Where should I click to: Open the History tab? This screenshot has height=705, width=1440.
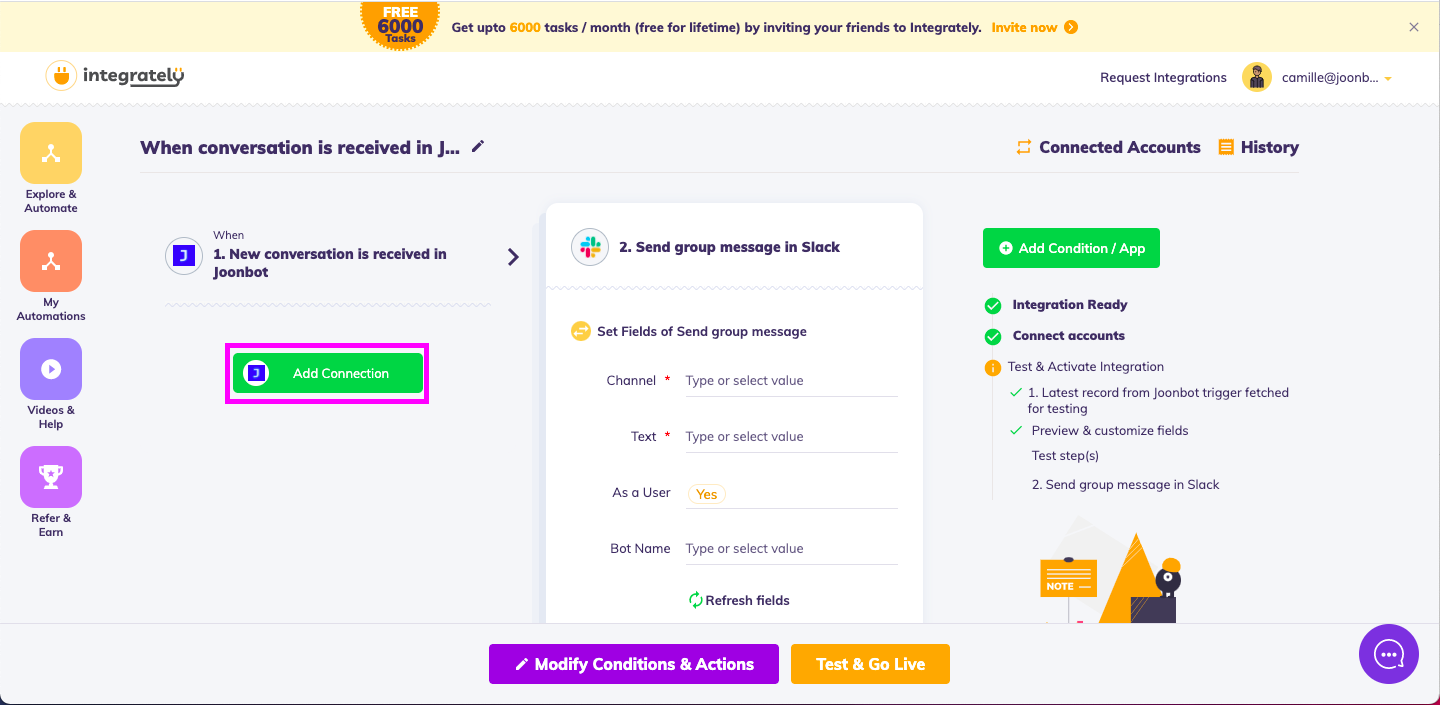pyautogui.click(x=1258, y=147)
